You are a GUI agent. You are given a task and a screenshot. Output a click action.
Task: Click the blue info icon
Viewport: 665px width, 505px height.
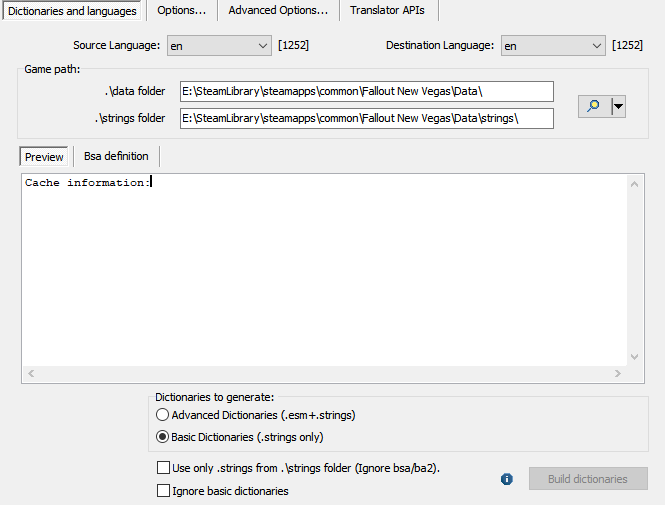pyautogui.click(x=507, y=479)
